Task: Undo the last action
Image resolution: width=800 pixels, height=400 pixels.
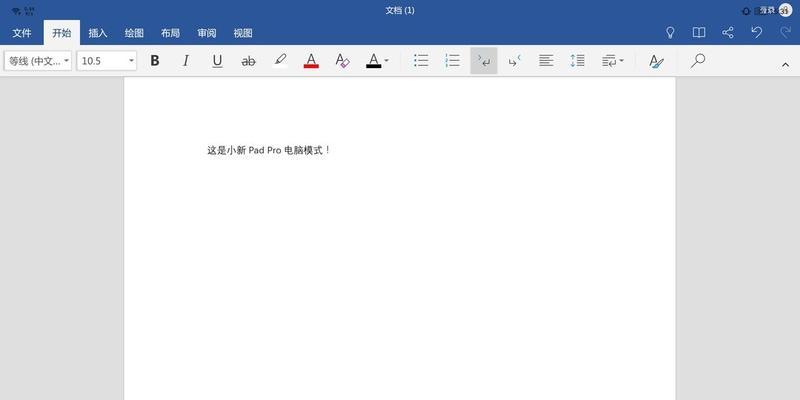Action: coord(757,32)
